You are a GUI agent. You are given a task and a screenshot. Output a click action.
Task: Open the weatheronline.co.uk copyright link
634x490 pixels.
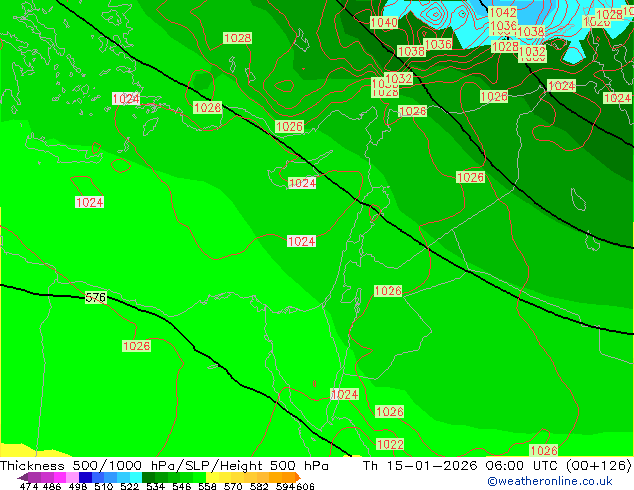[x=550, y=481]
